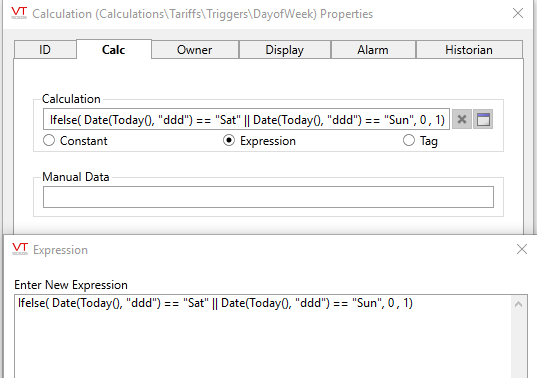Select the Tag radio button
The height and width of the screenshot is (378, 537).
409,140
